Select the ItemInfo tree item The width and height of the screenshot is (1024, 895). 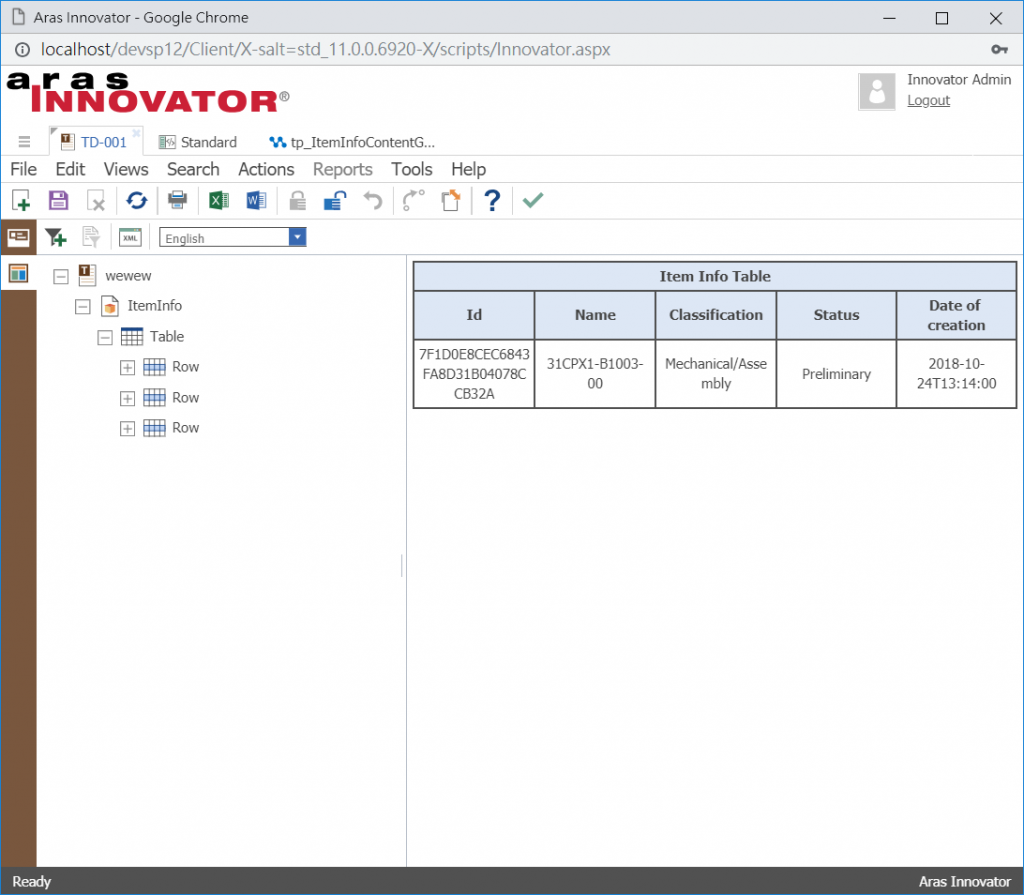(155, 306)
